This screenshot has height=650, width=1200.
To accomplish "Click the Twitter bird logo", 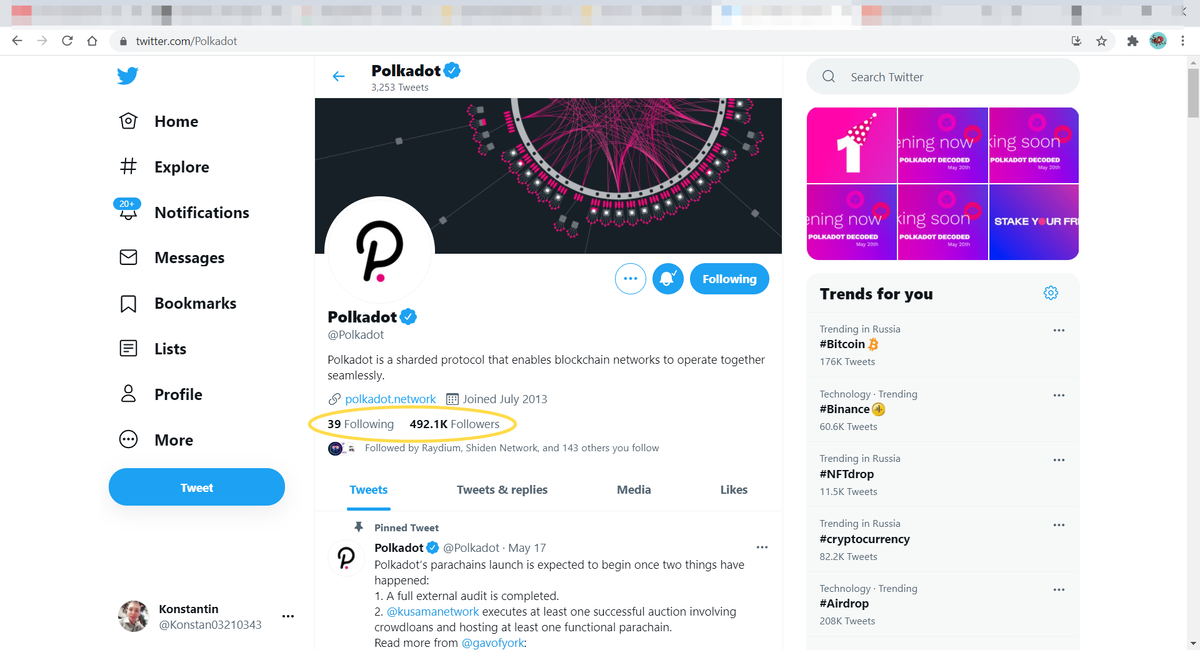I will pos(127,76).
